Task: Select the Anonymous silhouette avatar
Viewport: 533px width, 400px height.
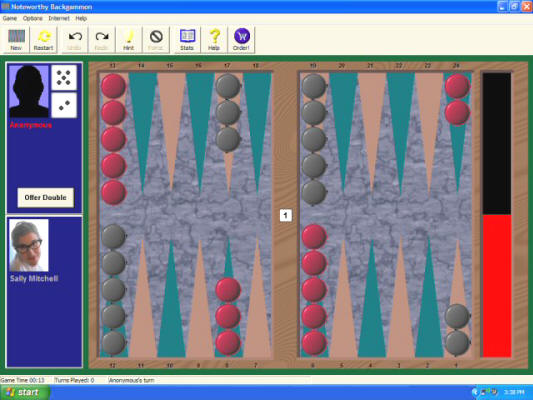Action: [29, 91]
